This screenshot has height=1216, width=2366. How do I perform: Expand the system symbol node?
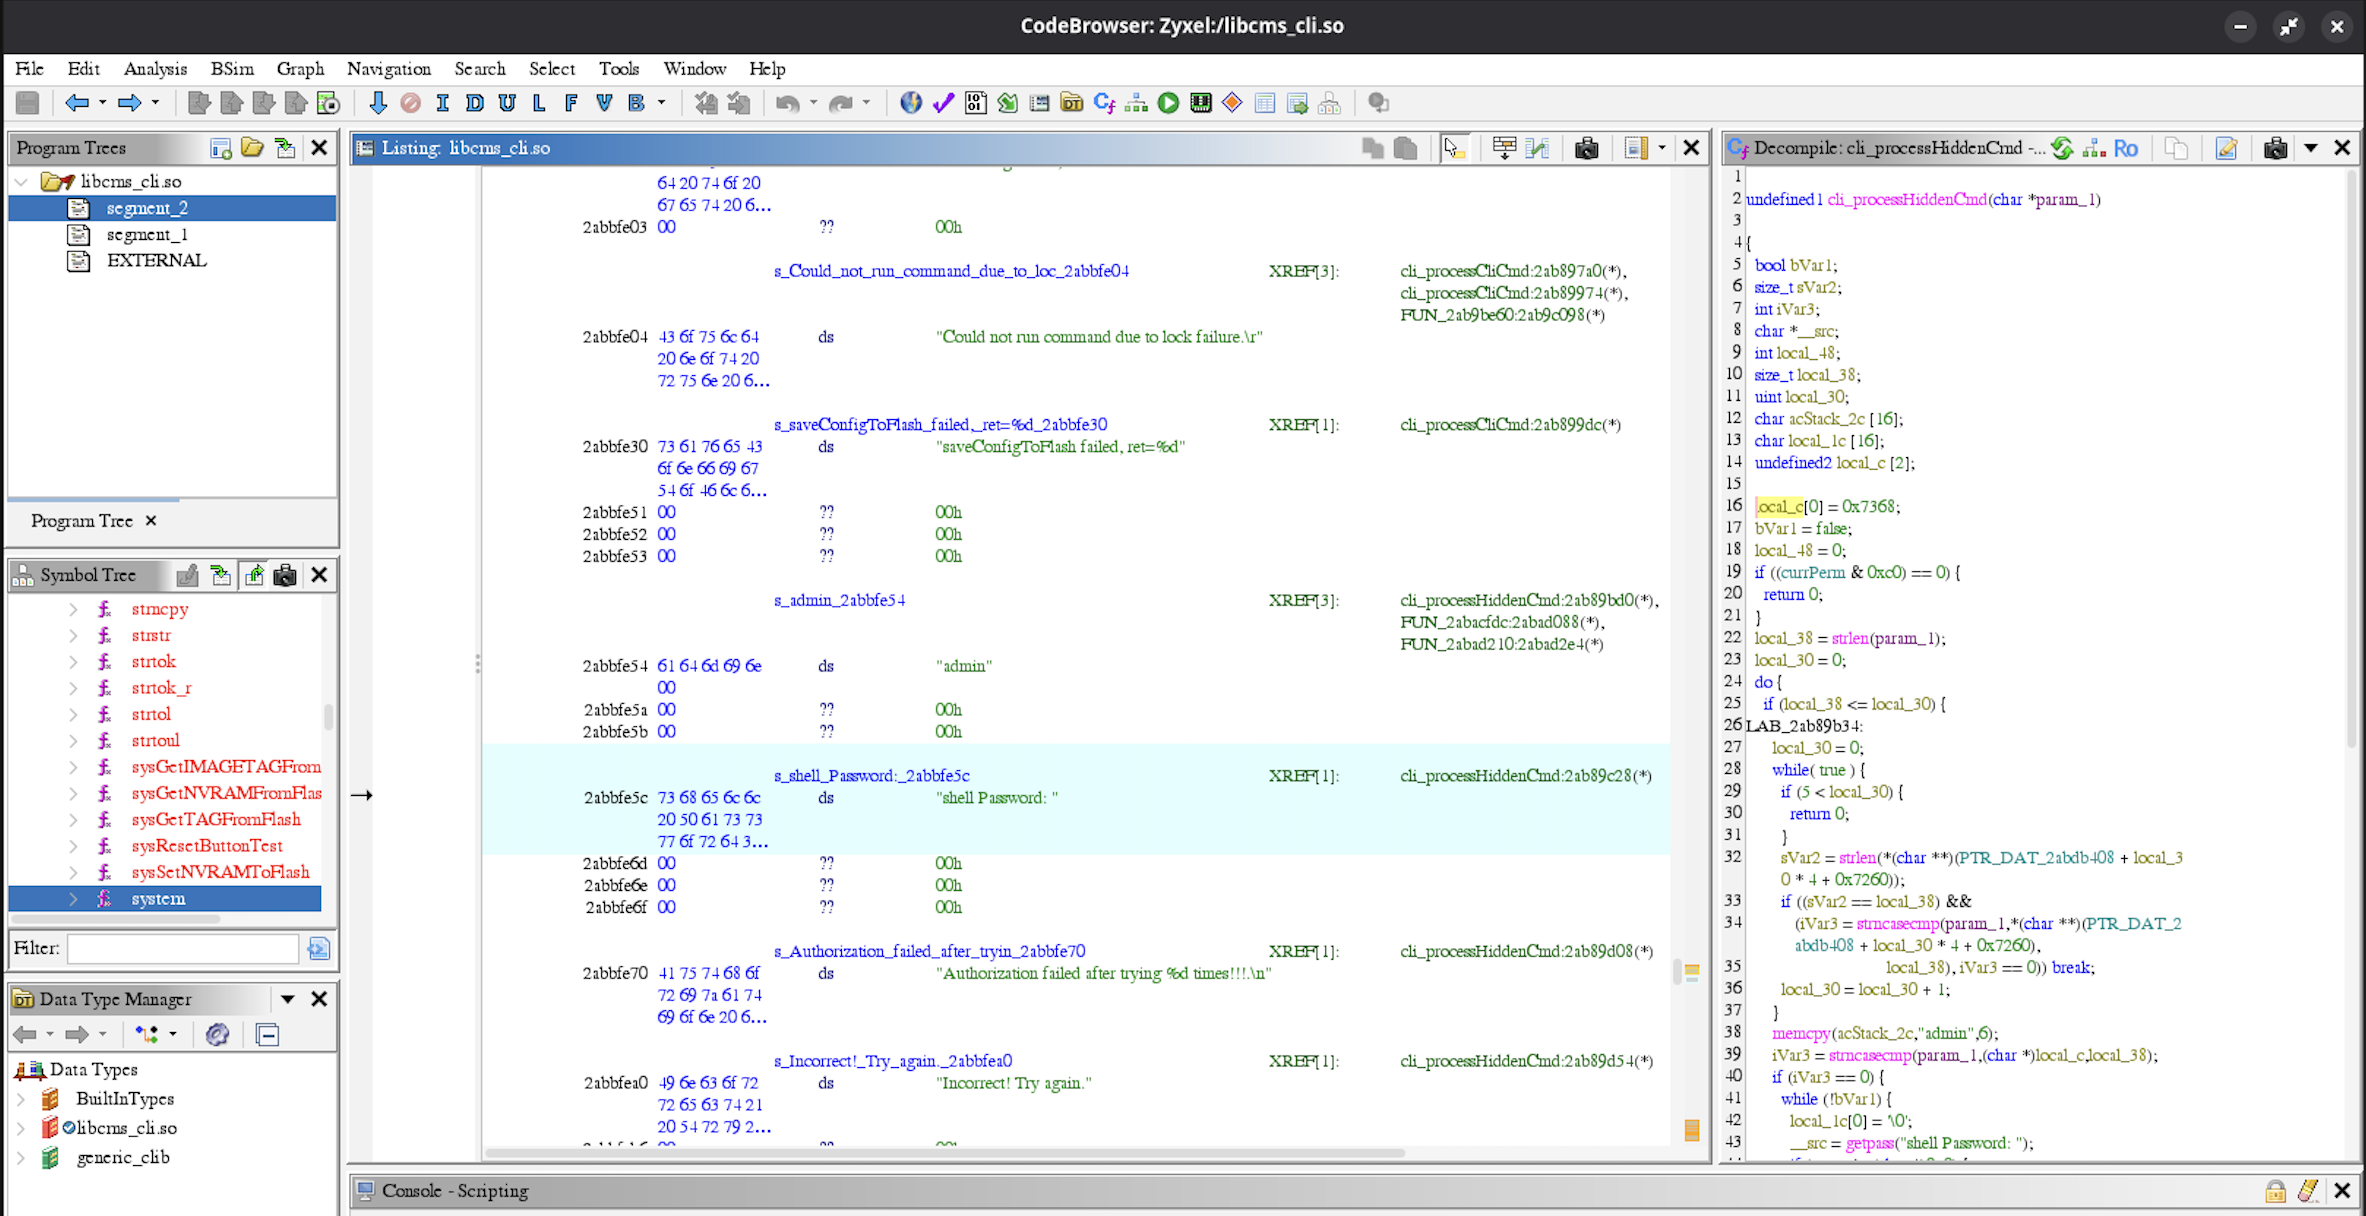[x=73, y=899]
